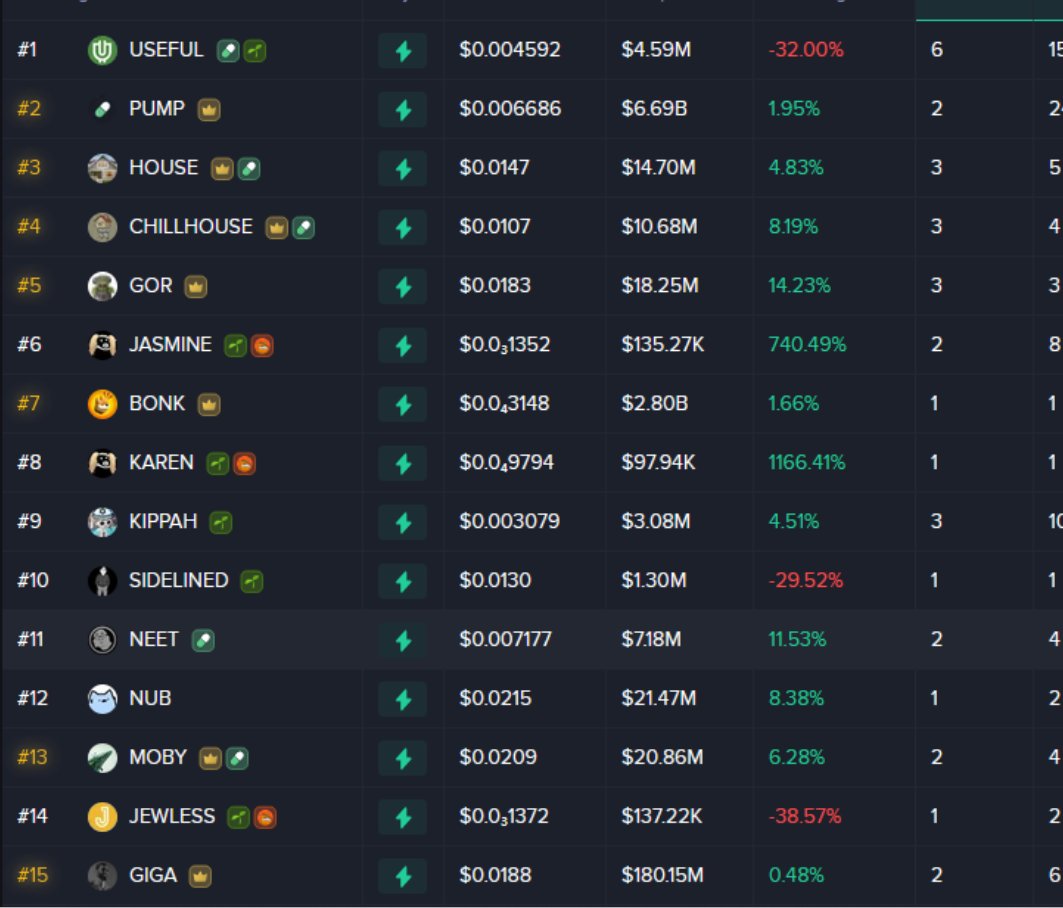Click the lightning quick-buy icon for JASMINE
Viewport: 1063px width, 908px height.
tap(403, 346)
